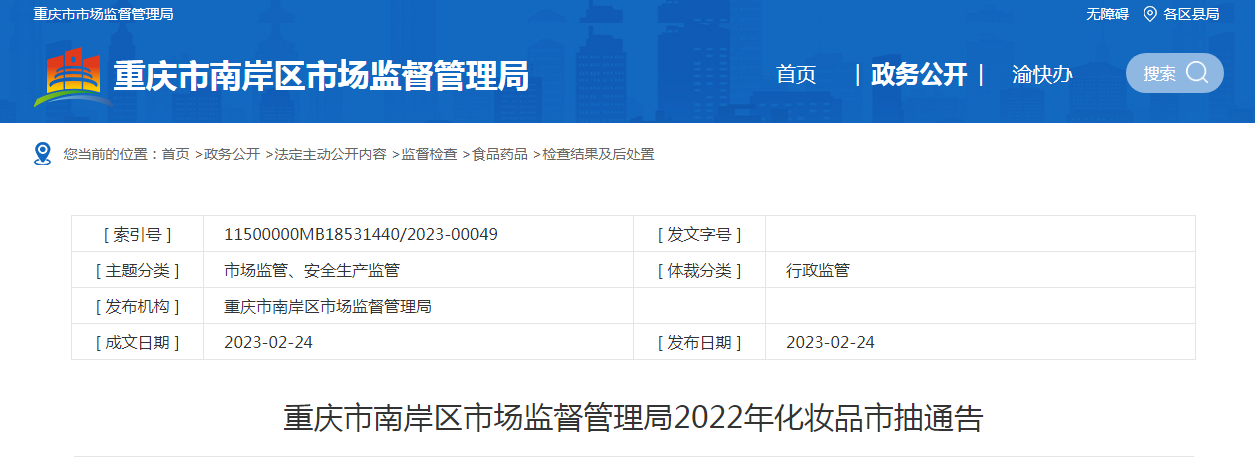Click the [ 发布机构 ] label cell
Image resolution: width=1255 pixels, height=471 pixels.
pyautogui.click(x=138, y=306)
